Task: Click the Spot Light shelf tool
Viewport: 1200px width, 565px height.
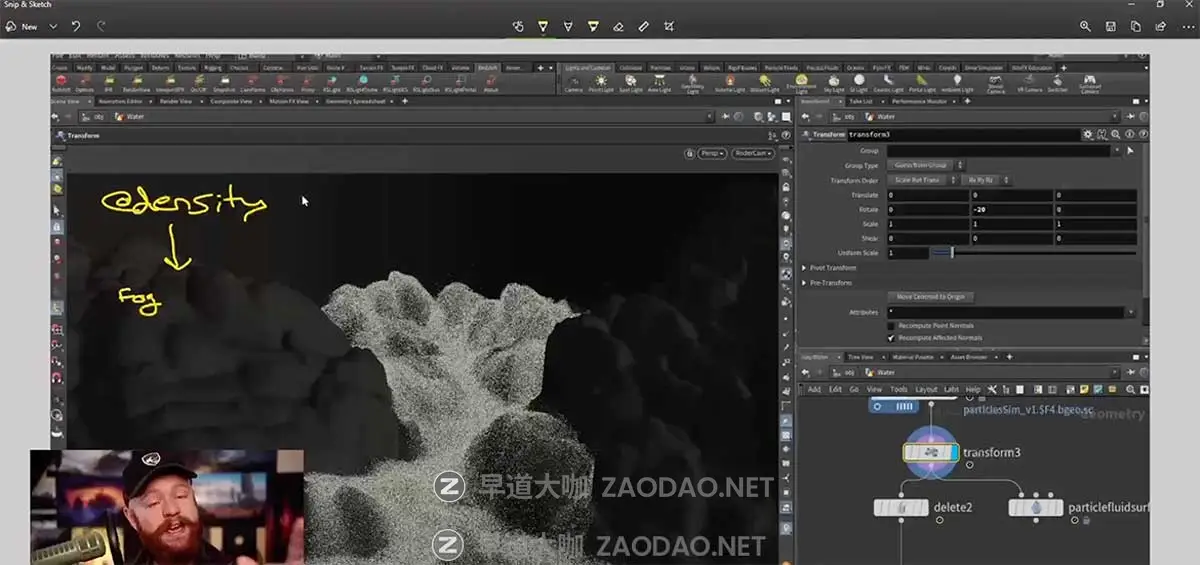Action: coord(630,84)
